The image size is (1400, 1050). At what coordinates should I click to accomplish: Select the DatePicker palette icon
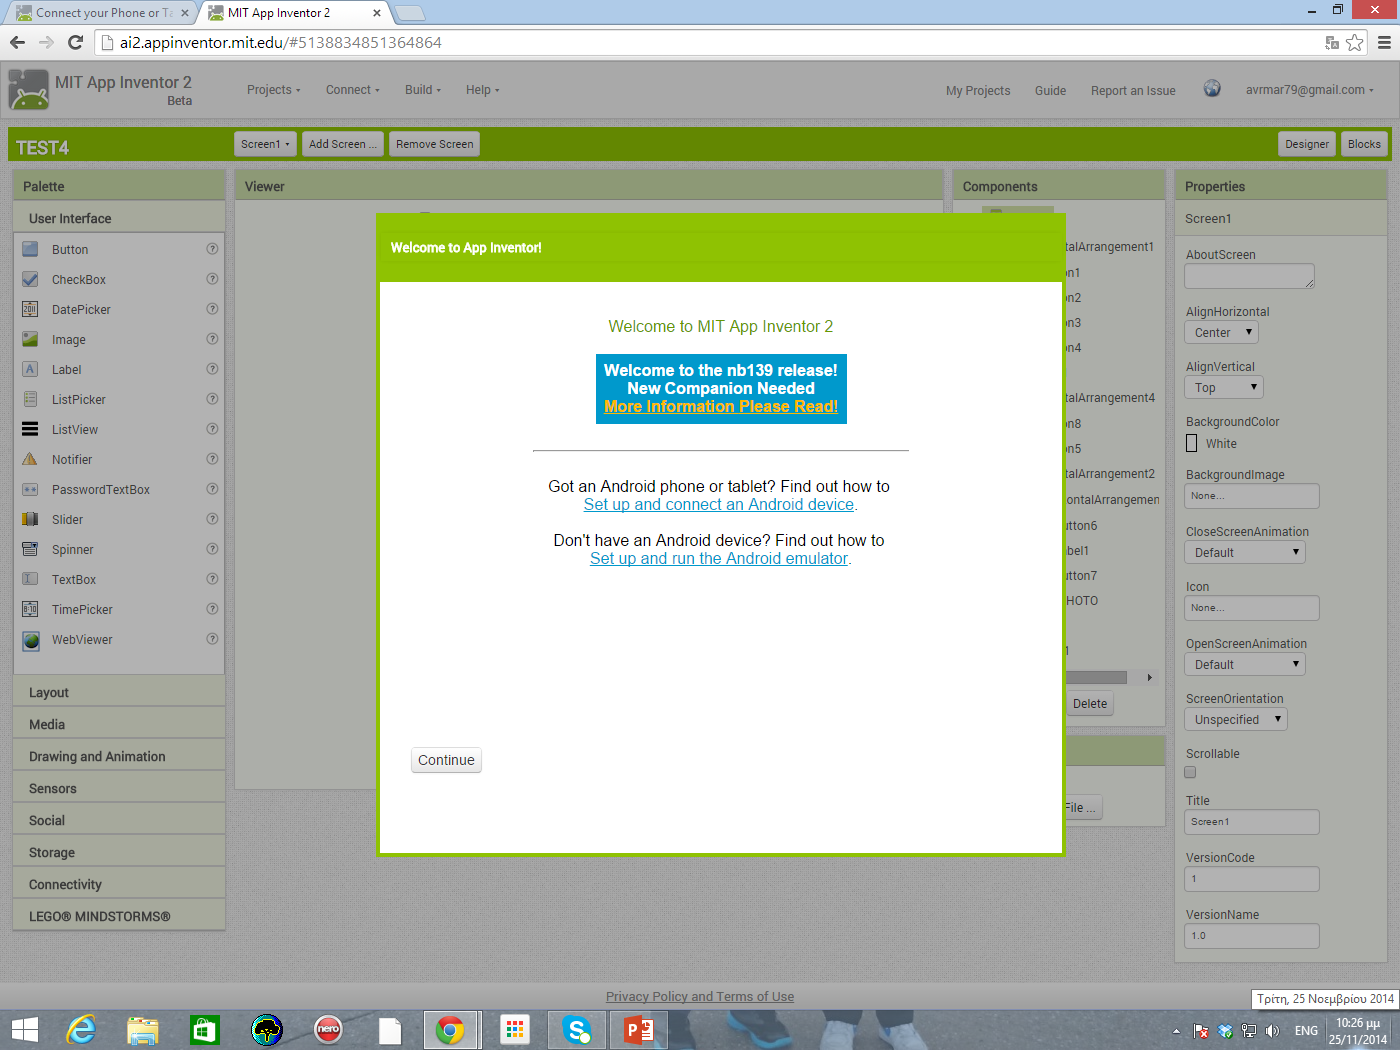[31, 309]
